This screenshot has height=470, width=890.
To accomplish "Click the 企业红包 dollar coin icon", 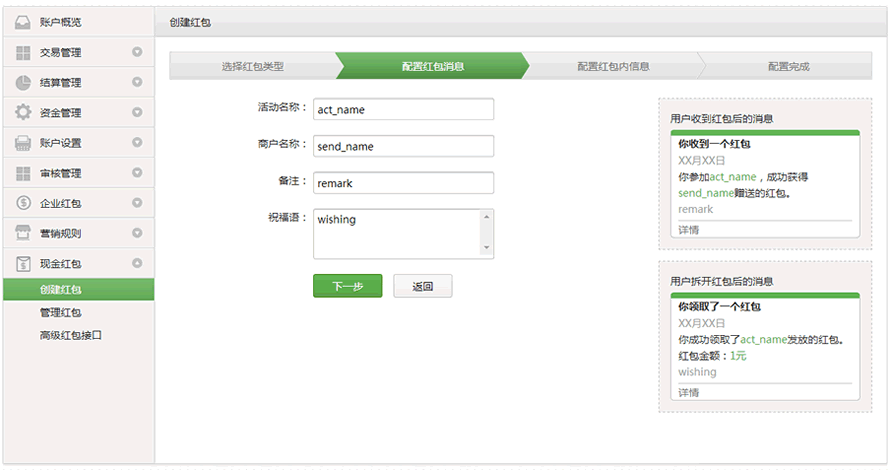I will click(x=23, y=203).
